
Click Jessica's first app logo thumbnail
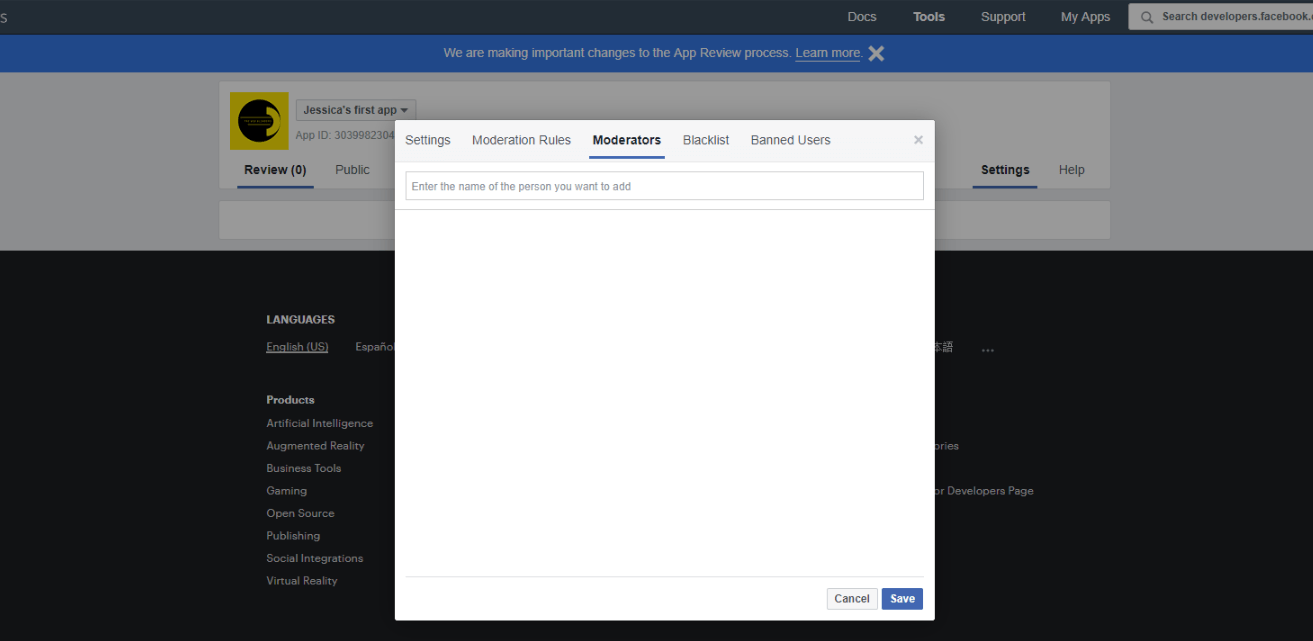[x=259, y=121]
